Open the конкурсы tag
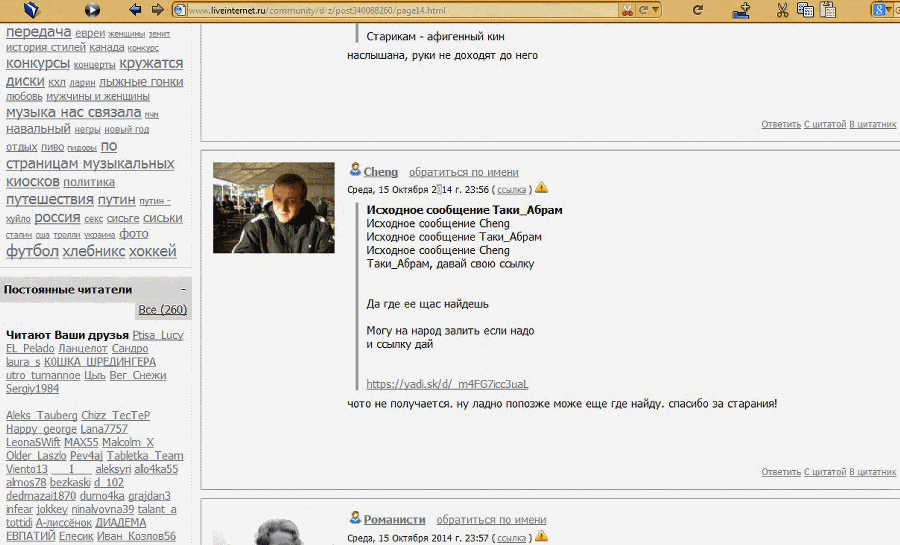 (x=38, y=63)
